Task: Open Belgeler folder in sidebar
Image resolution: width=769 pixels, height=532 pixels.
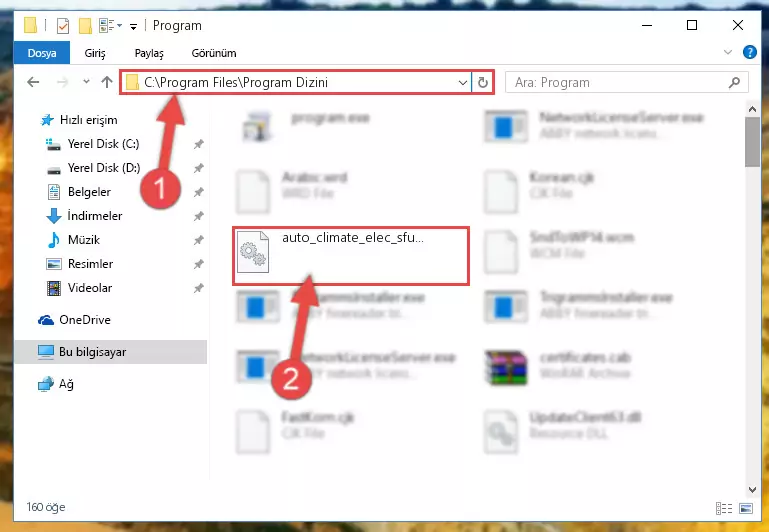Action: [89, 192]
